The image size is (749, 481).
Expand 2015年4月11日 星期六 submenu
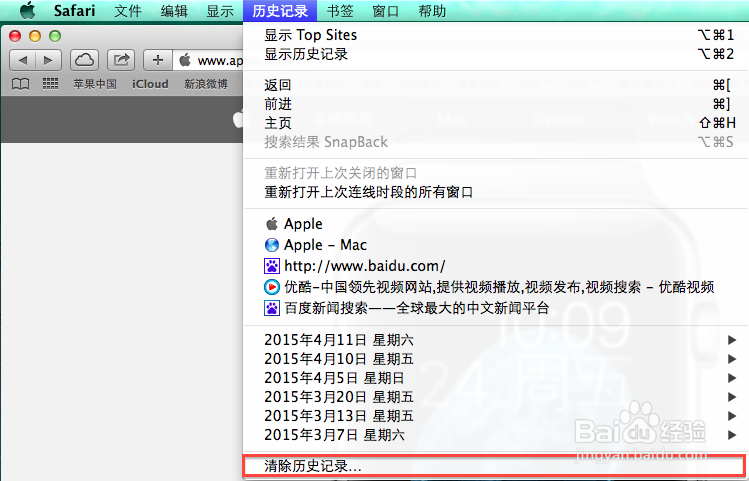[496, 340]
